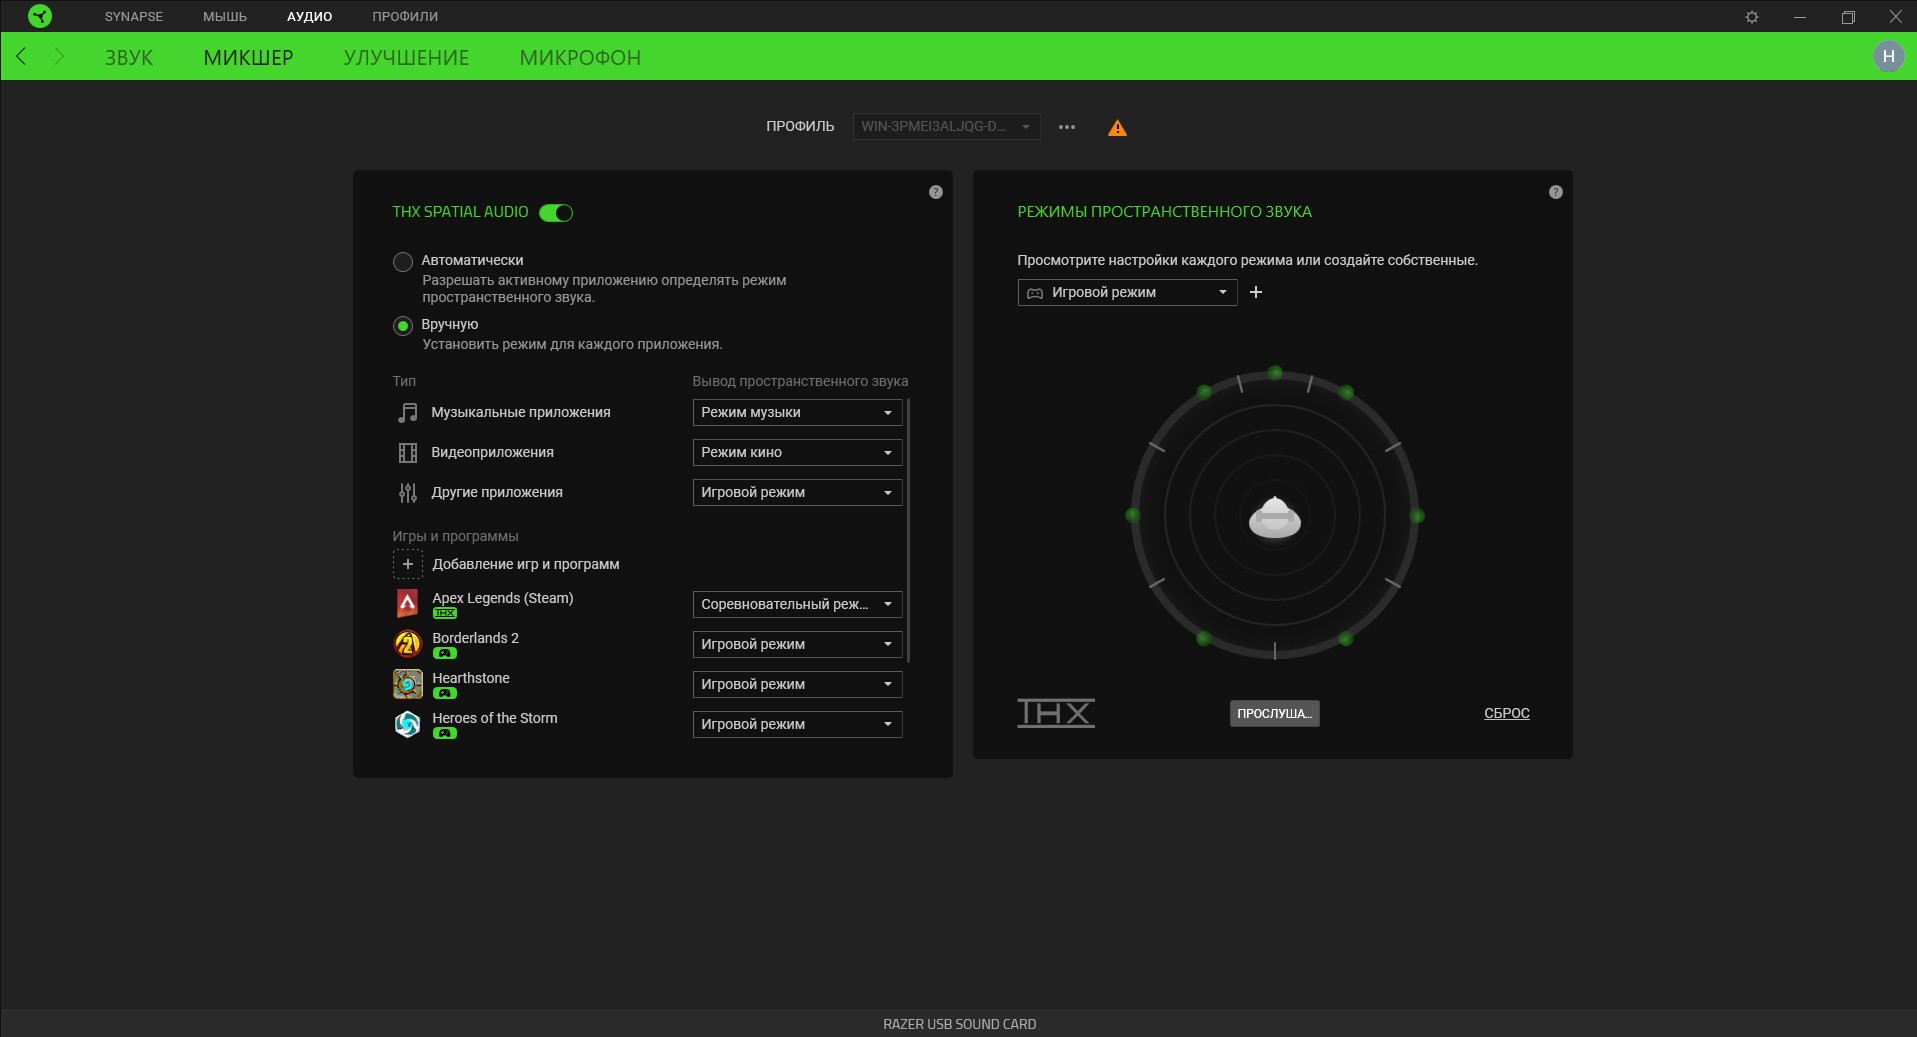Open Borderlands 2 spatial mode dropdown
Image resolution: width=1917 pixels, height=1037 pixels.
(797, 644)
